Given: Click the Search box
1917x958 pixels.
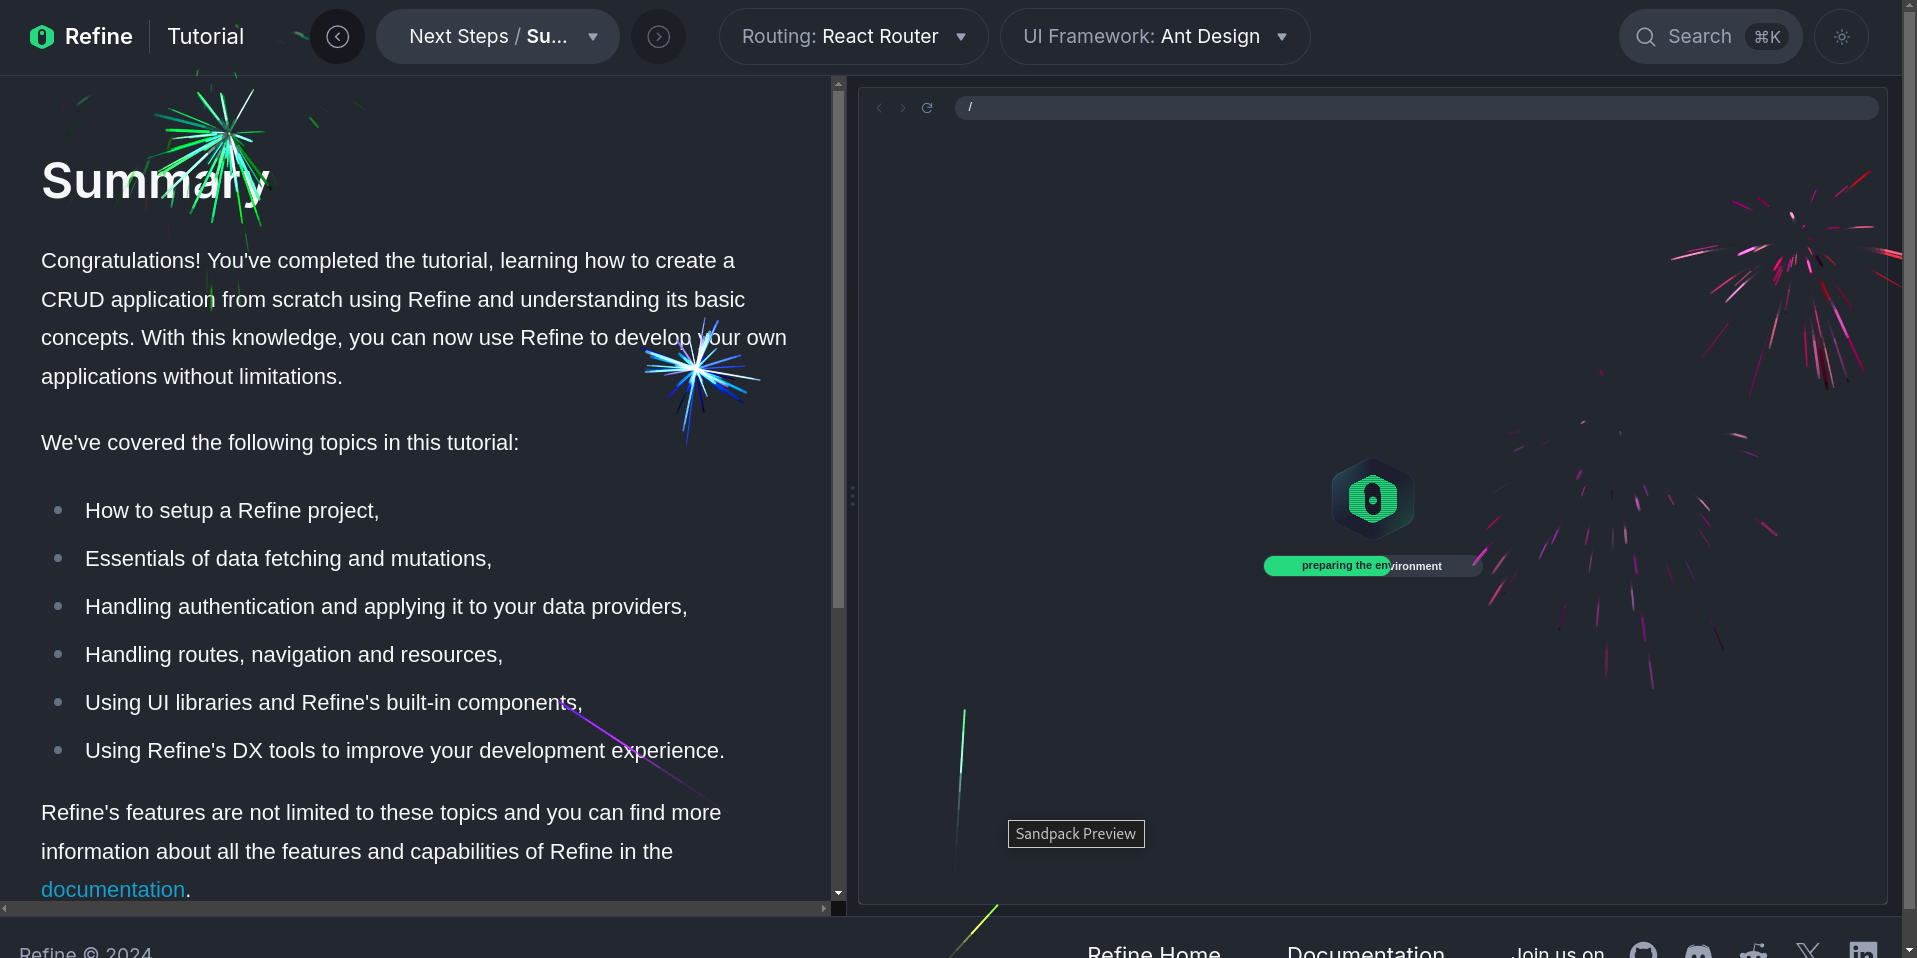Looking at the screenshot, I should (x=1710, y=37).
